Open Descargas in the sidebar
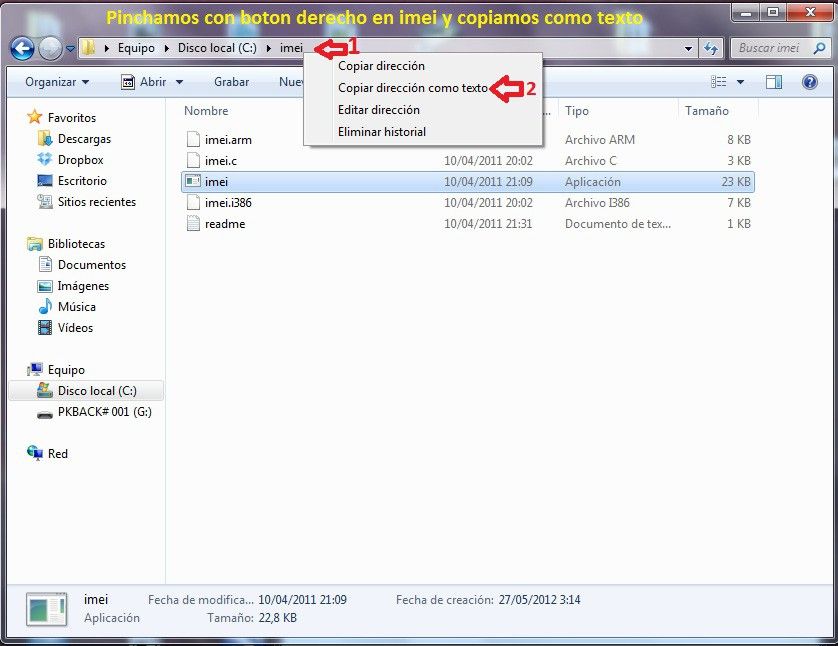Screen dimensions: 838x646 coord(84,139)
